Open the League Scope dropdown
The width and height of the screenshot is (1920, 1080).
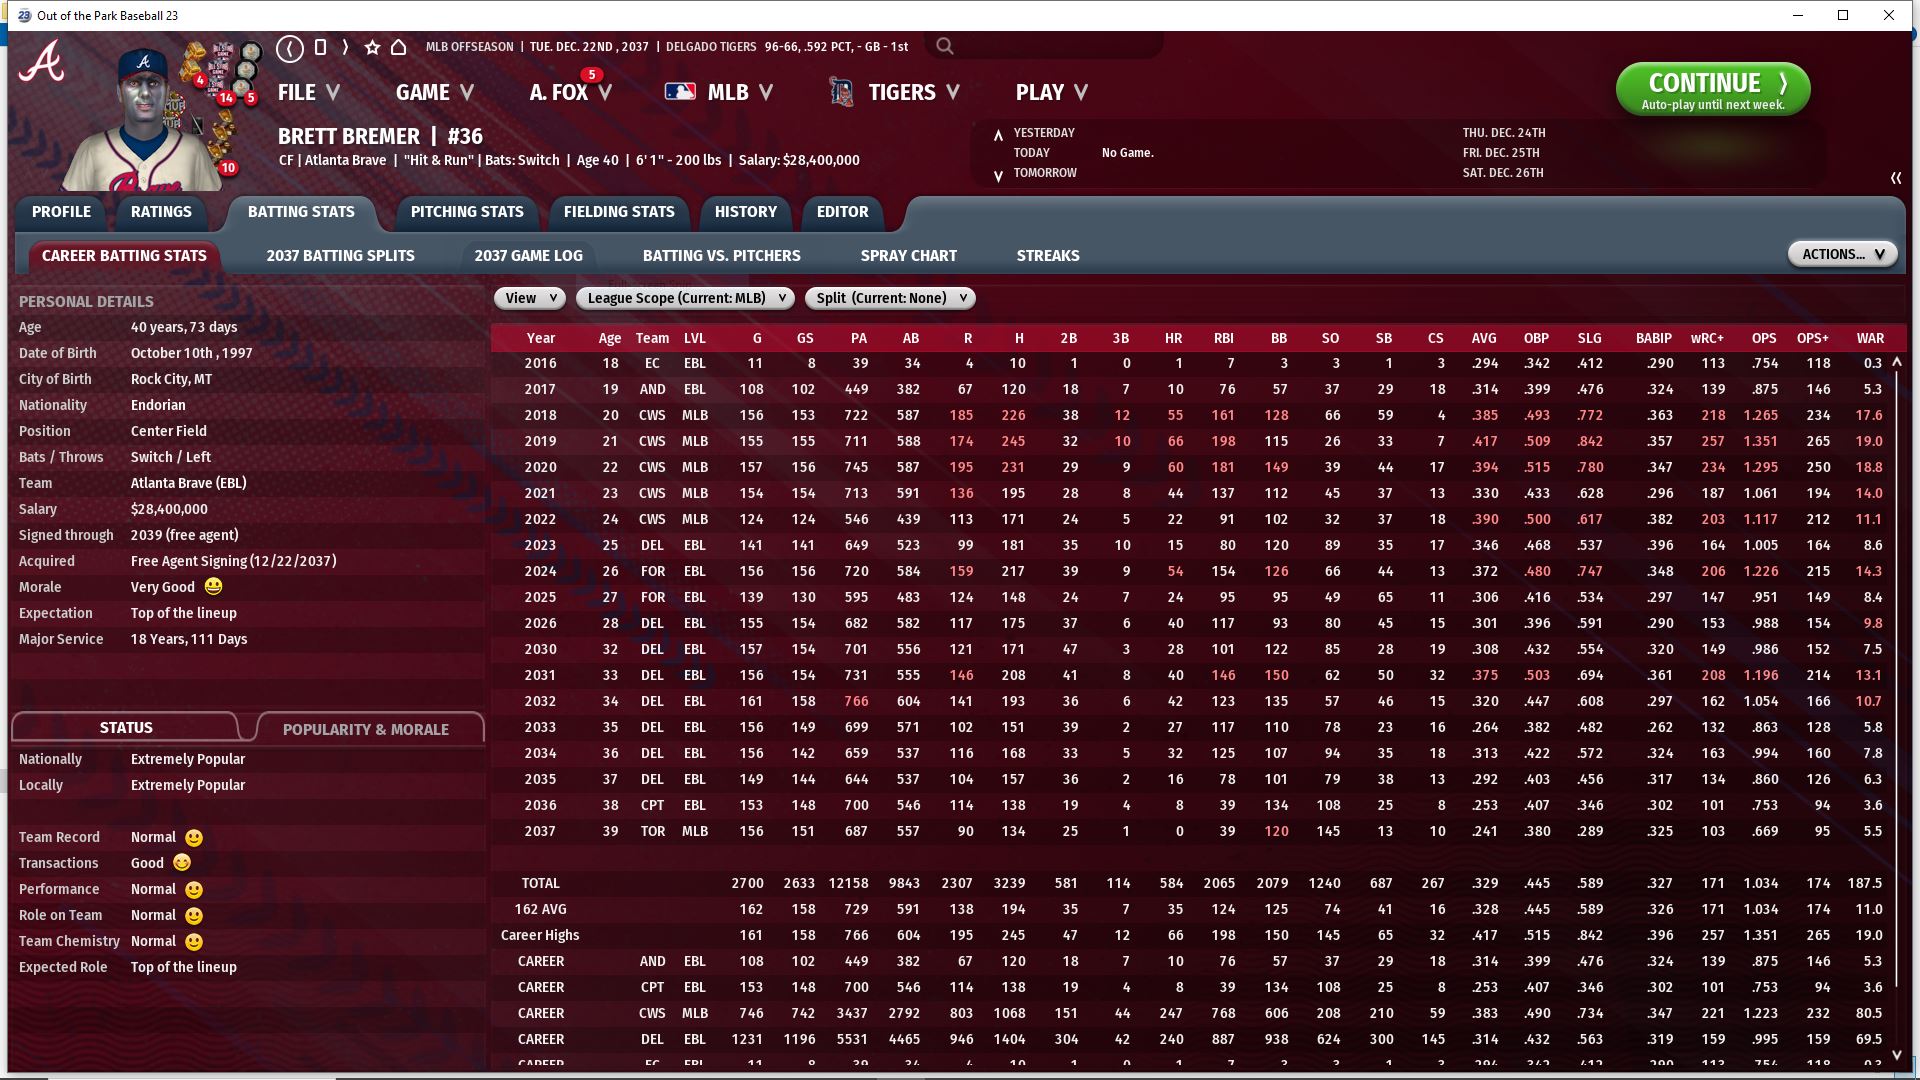click(685, 298)
